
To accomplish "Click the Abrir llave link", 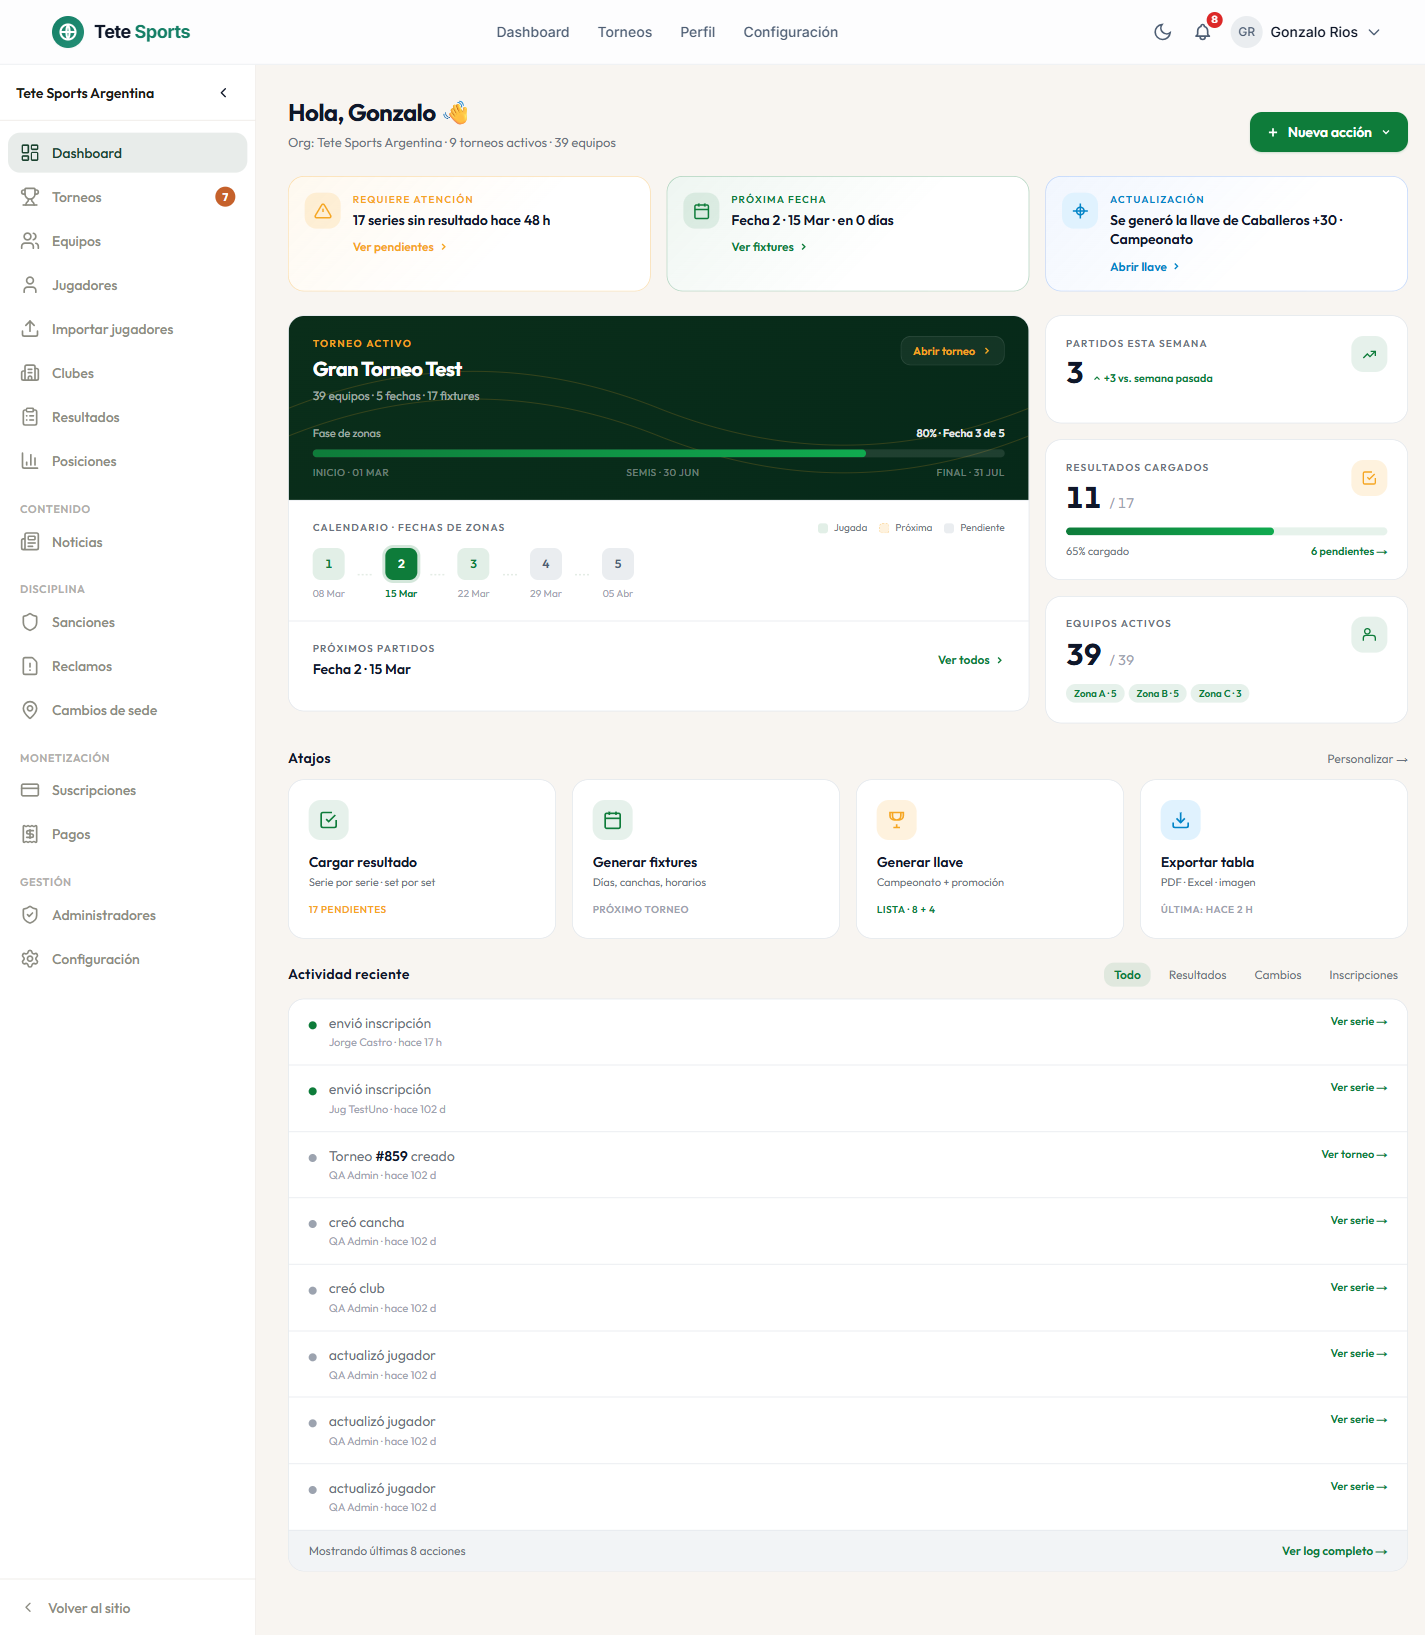I will coord(1145,267).
